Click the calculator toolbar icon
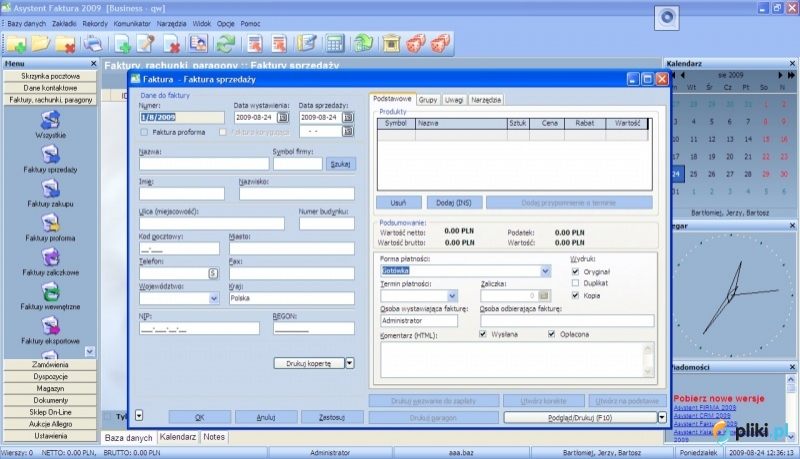 pos(335,44)
